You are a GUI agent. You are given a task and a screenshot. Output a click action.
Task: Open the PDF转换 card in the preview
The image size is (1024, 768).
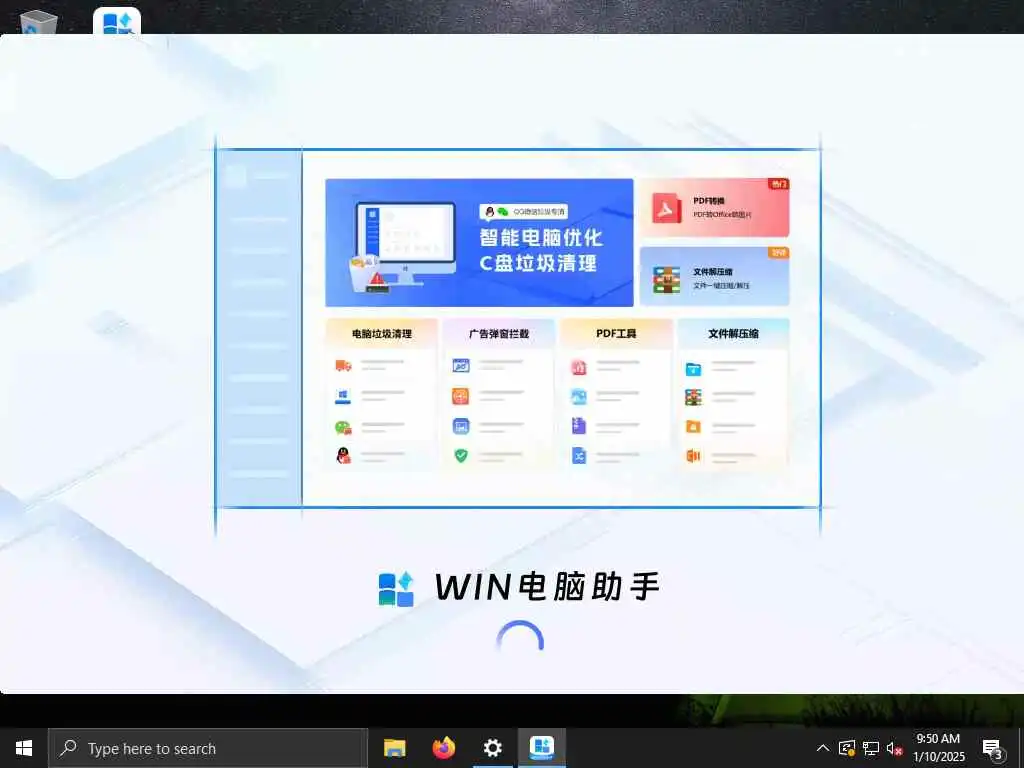(714, 208)
